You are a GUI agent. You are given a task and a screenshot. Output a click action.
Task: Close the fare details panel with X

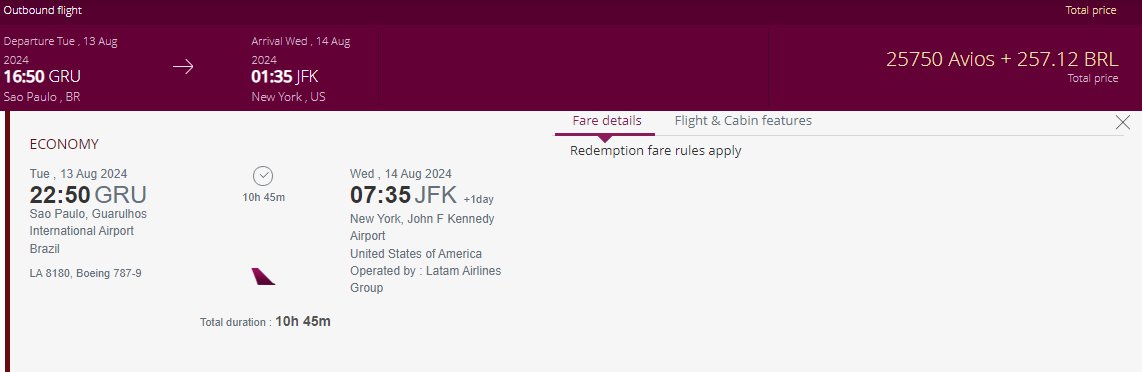pyautogui.click(x=1122, y=122)
